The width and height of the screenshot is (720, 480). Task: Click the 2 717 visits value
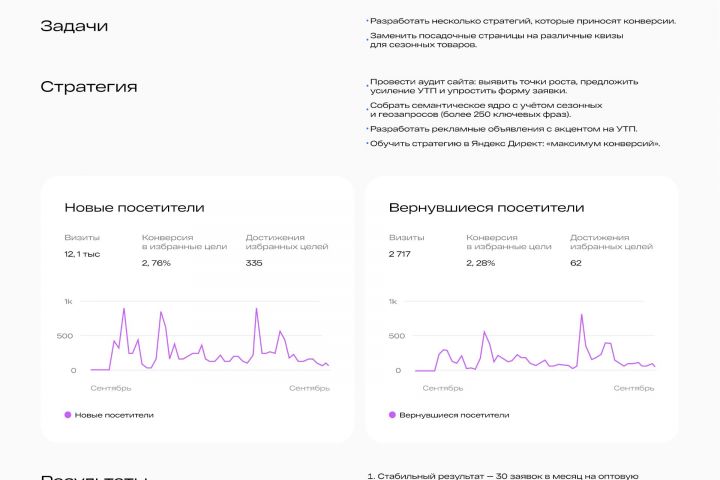point(402,255)
